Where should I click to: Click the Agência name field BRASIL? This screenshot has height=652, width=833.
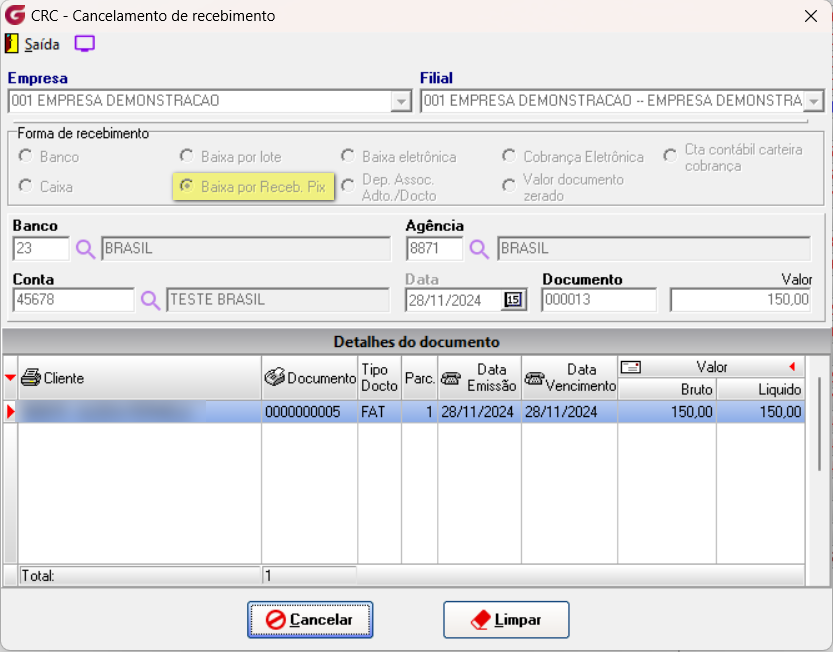[654, 249]
